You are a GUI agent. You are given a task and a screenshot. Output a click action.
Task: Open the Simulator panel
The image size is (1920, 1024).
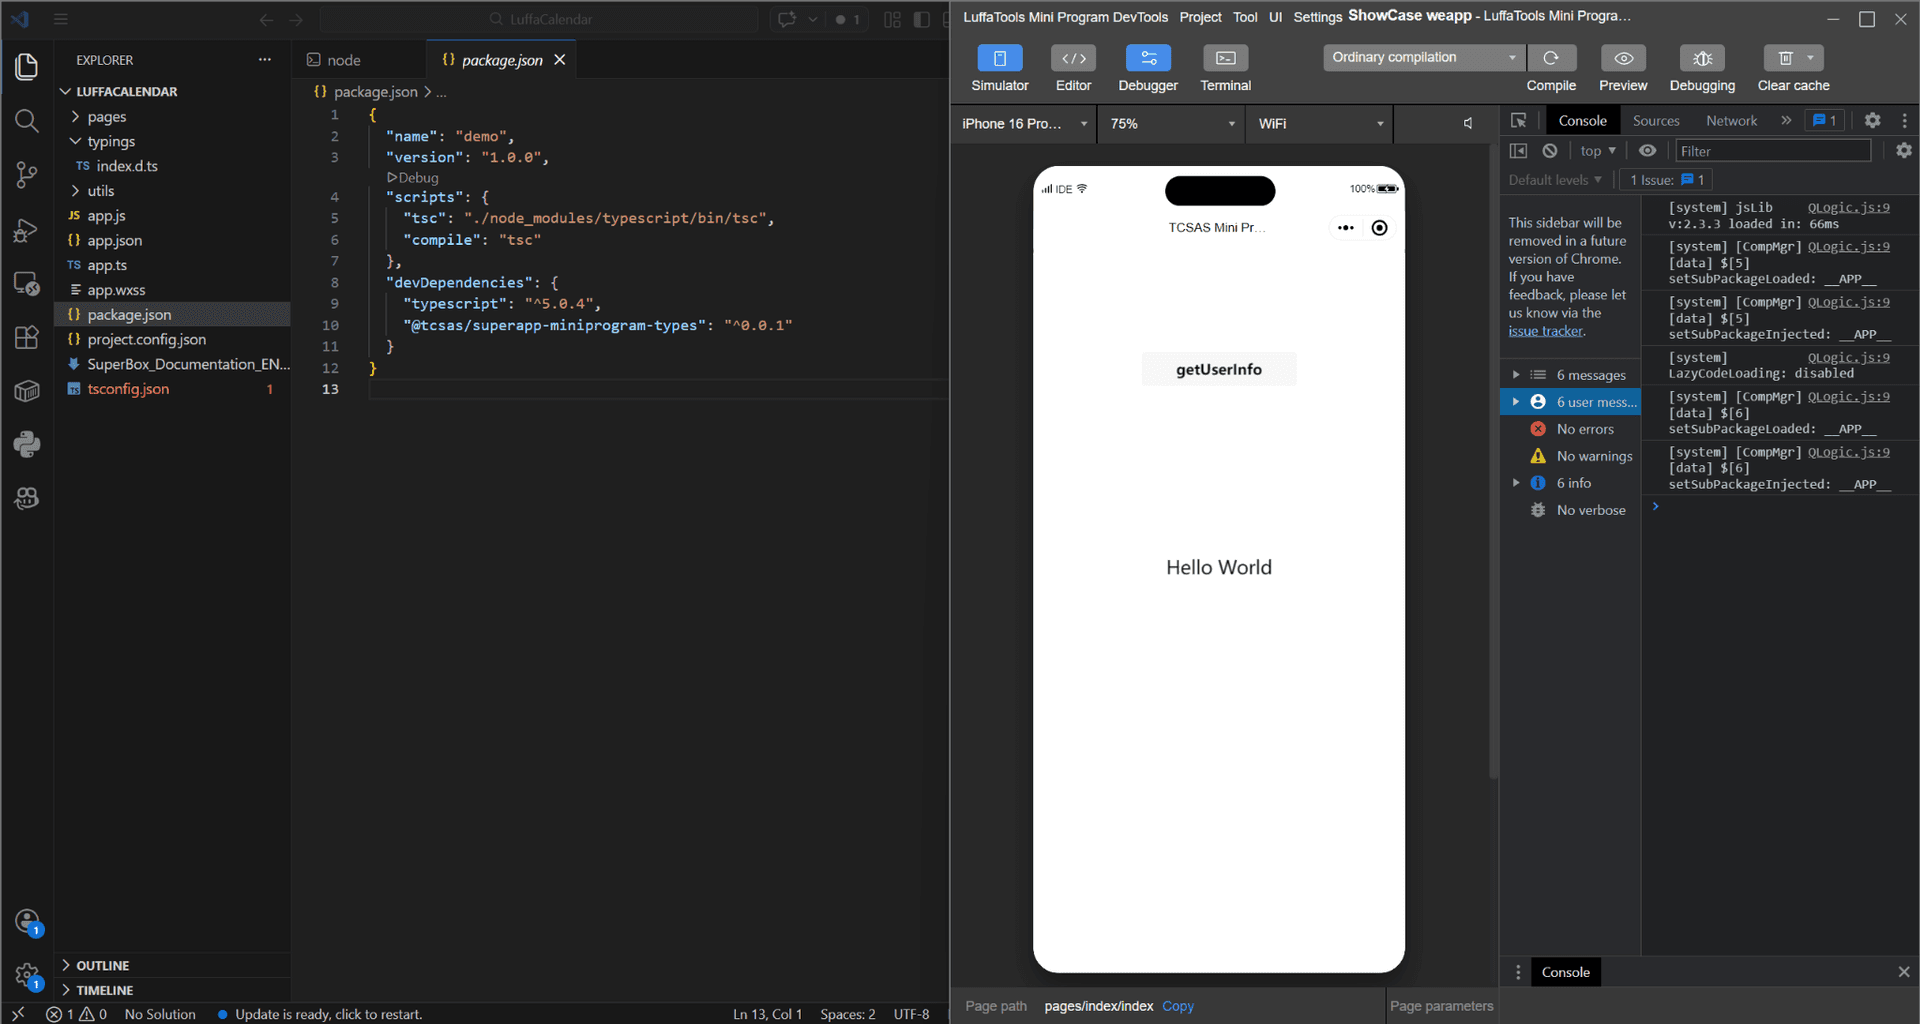pyautogui.click(x=999, y=67)
